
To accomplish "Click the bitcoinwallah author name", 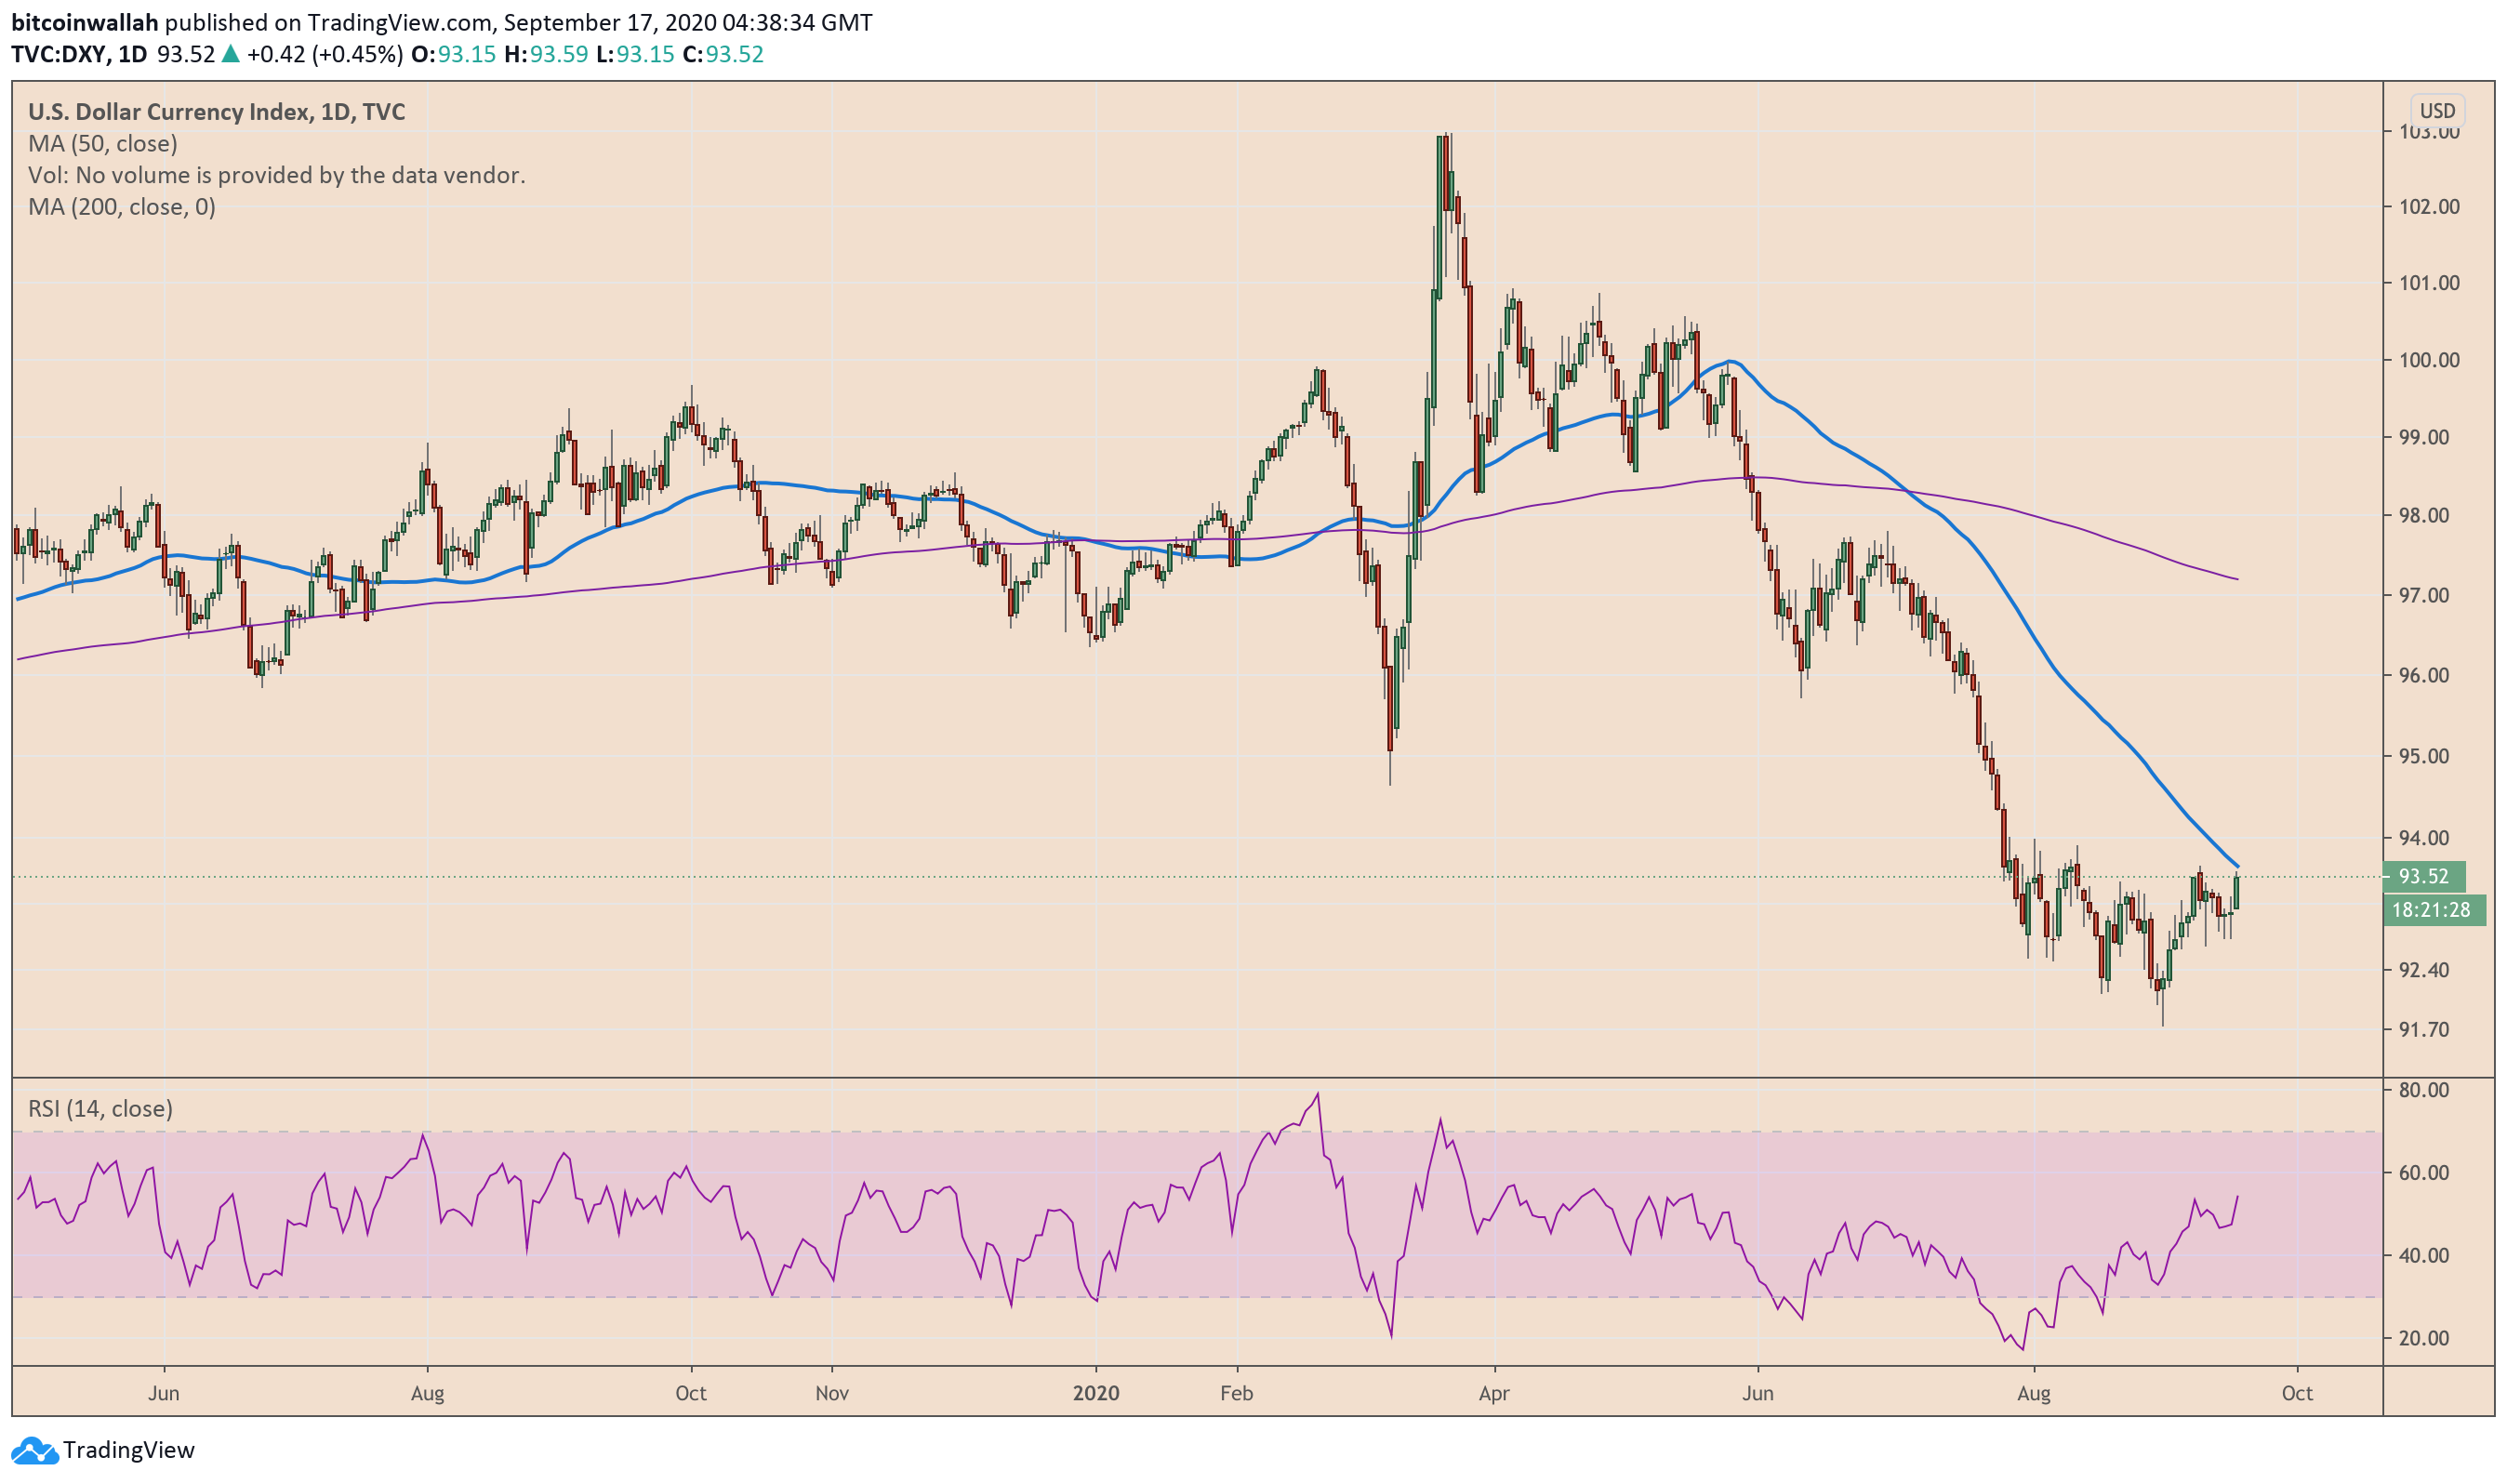I will coord(85,22).
